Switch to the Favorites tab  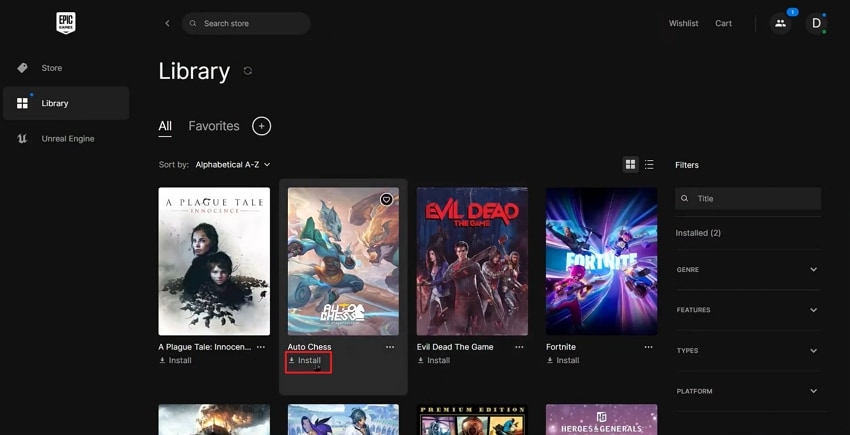[214, 126]
